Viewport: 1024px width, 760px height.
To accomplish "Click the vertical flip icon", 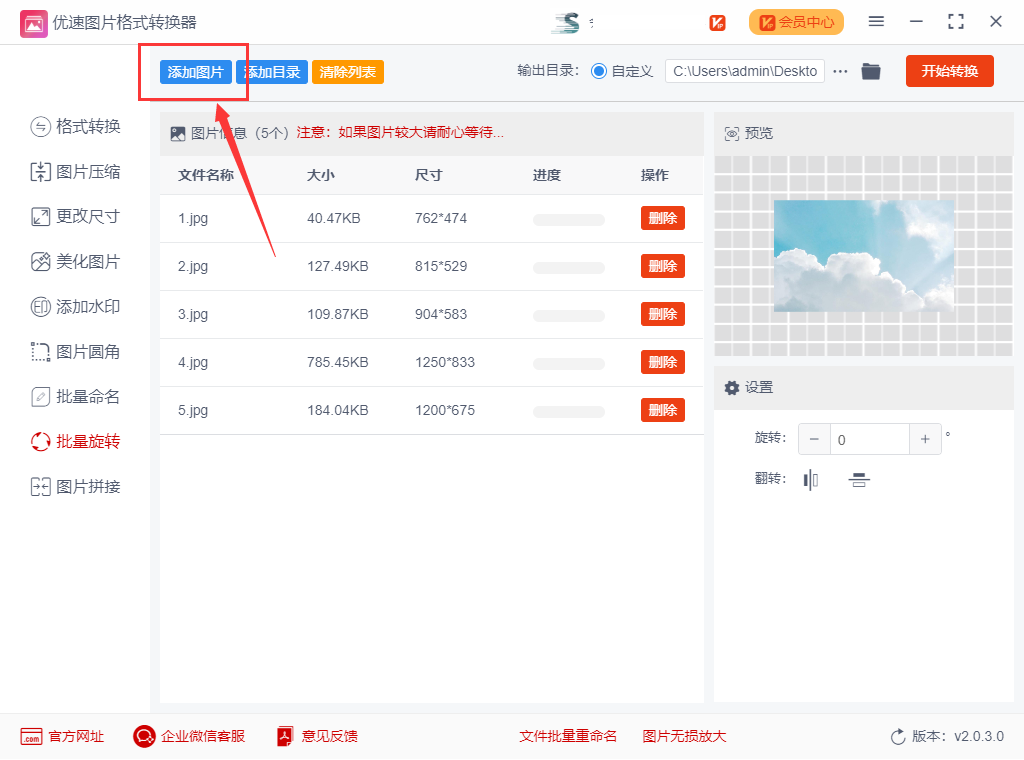I will 858,480.
